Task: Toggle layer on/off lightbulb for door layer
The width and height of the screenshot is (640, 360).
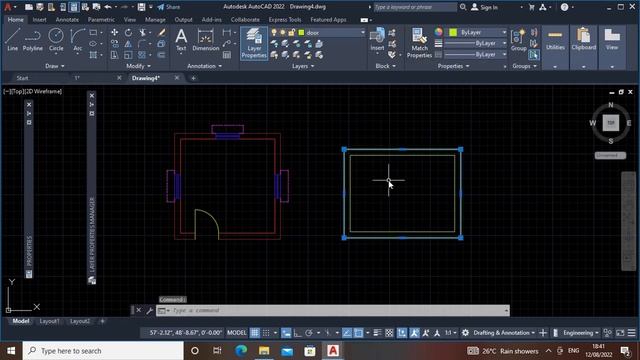Action: pos(274,33)
